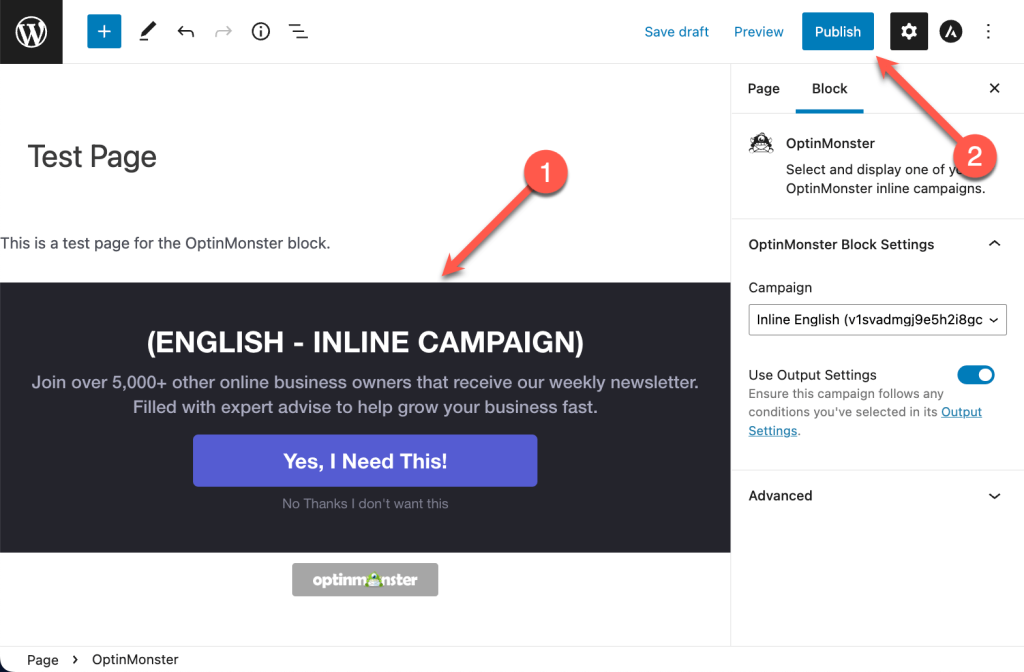1024x672 pixels.
Task: Click Page in the breadcrumb
Action: coord(42,660)
